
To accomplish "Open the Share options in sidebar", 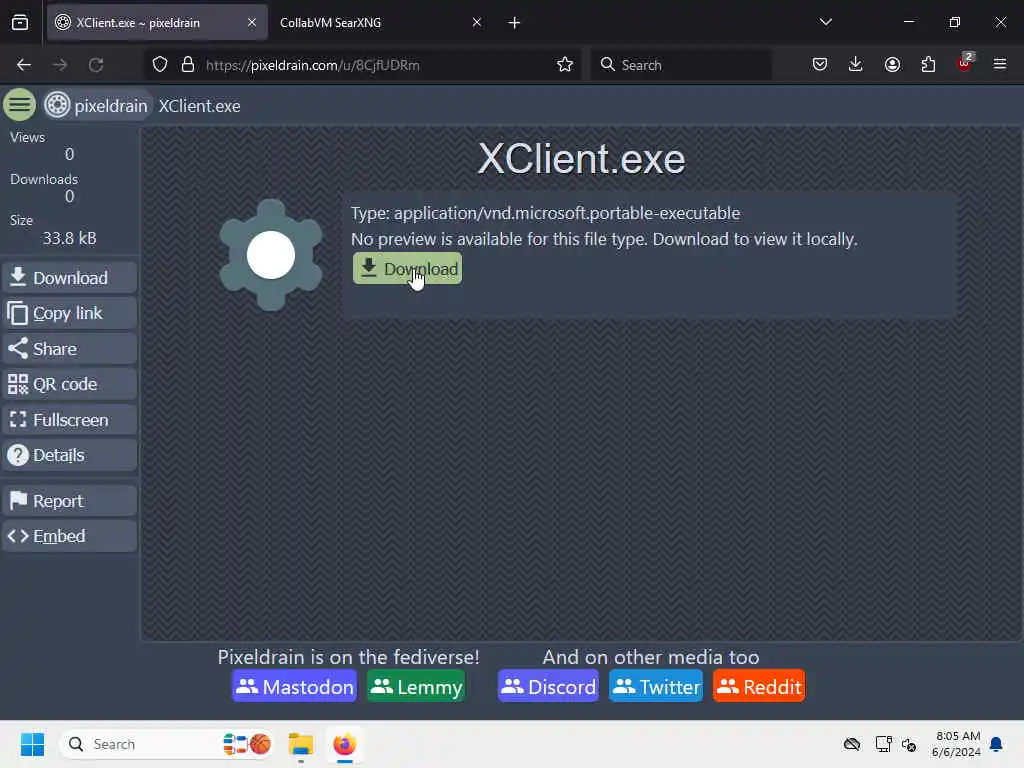I will [69, 349].
